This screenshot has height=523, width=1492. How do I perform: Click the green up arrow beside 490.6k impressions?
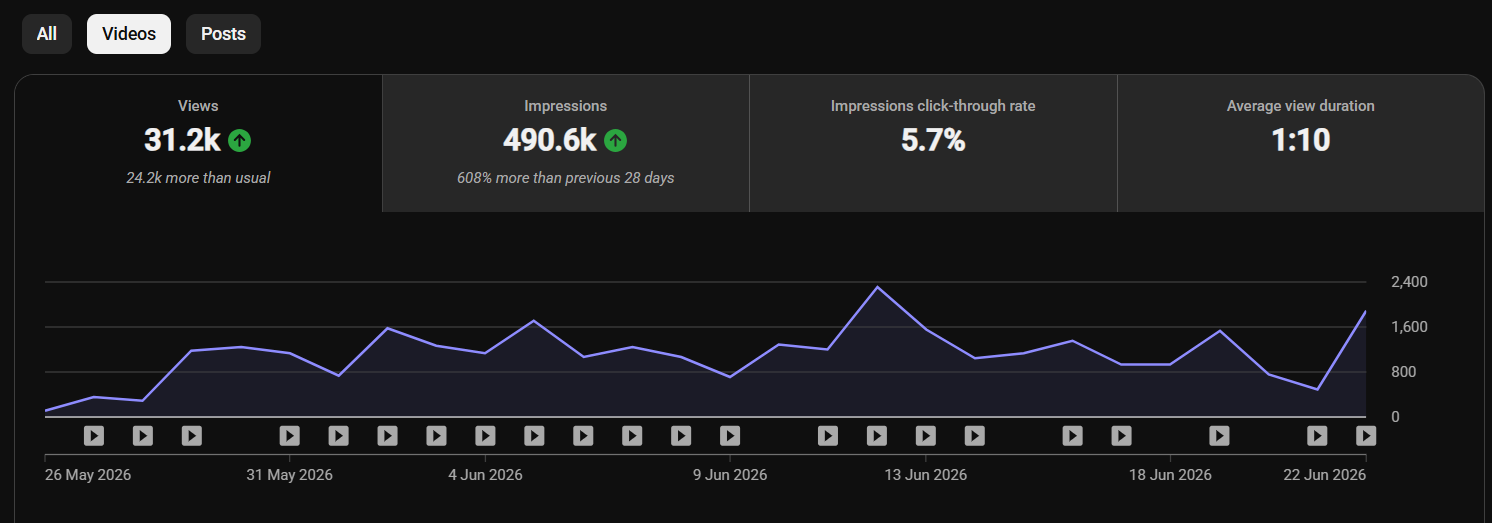615,141
